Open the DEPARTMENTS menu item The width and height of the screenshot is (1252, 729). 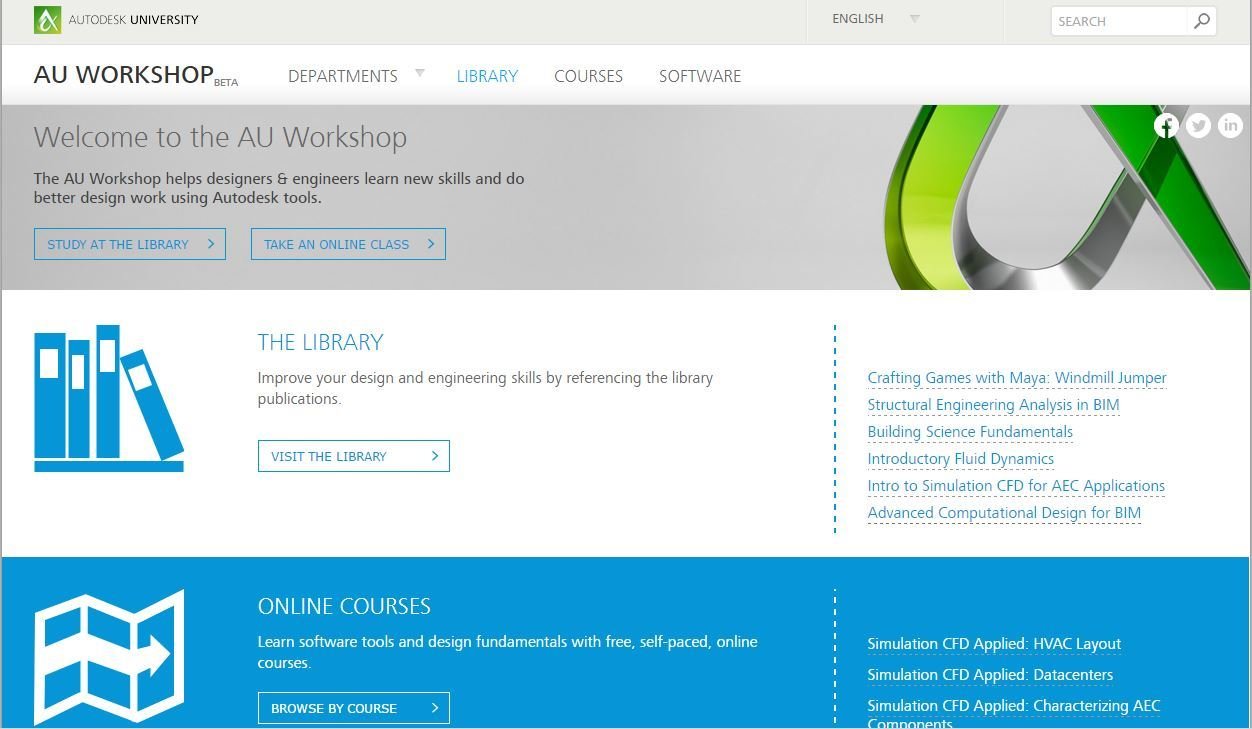pos(342,76)
